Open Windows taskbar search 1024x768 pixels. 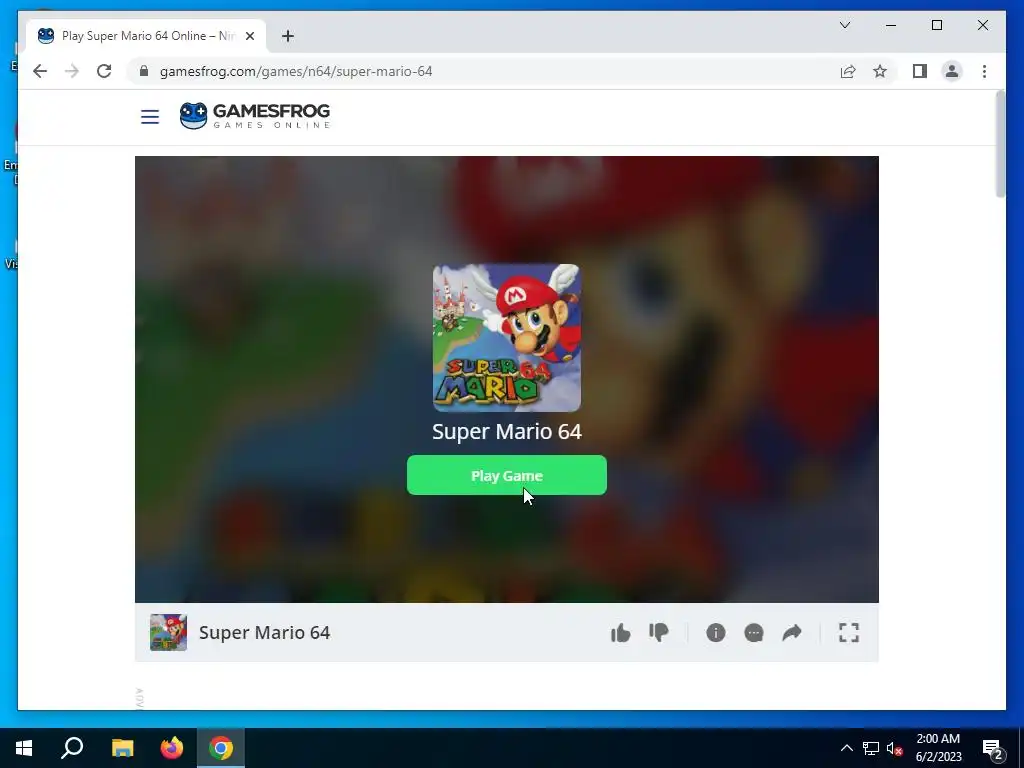[72, 748]
